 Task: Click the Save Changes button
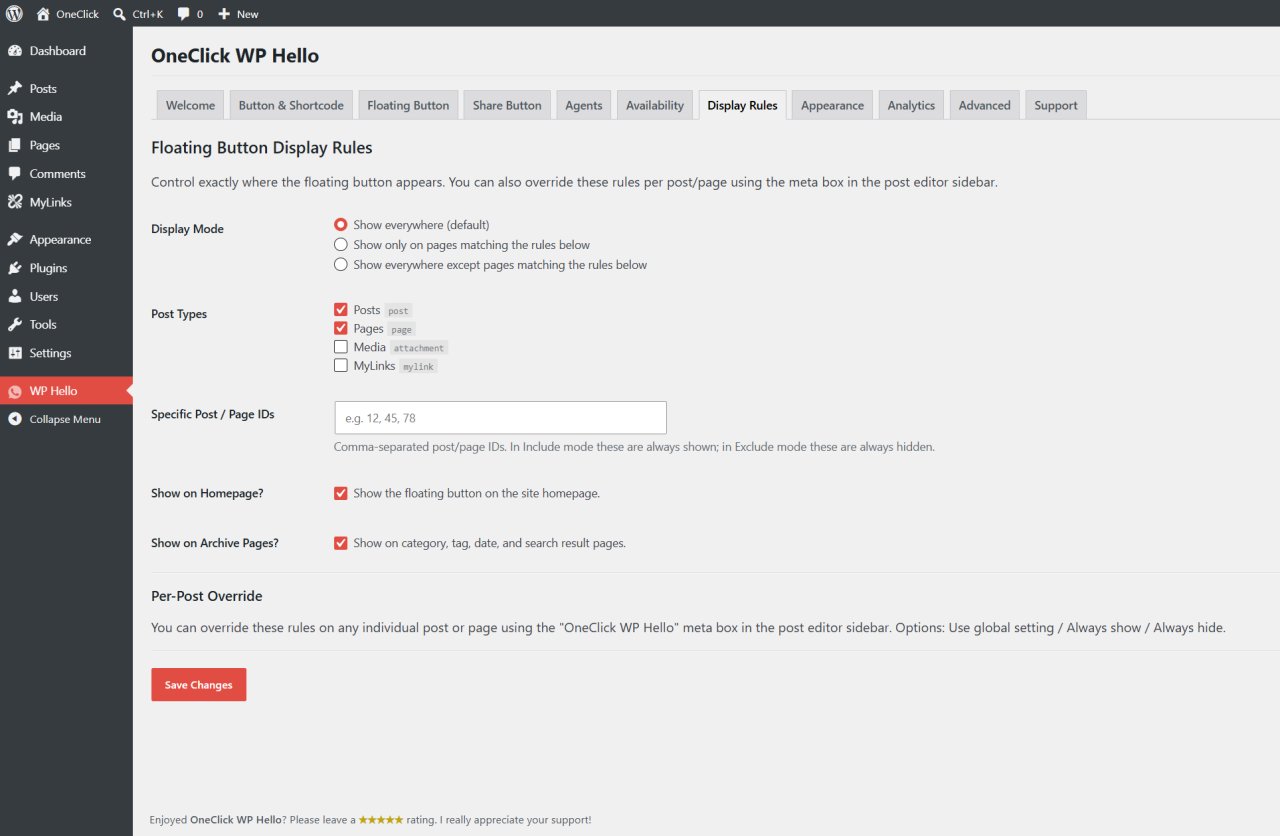pyautogui.click(x=198, y=685)
